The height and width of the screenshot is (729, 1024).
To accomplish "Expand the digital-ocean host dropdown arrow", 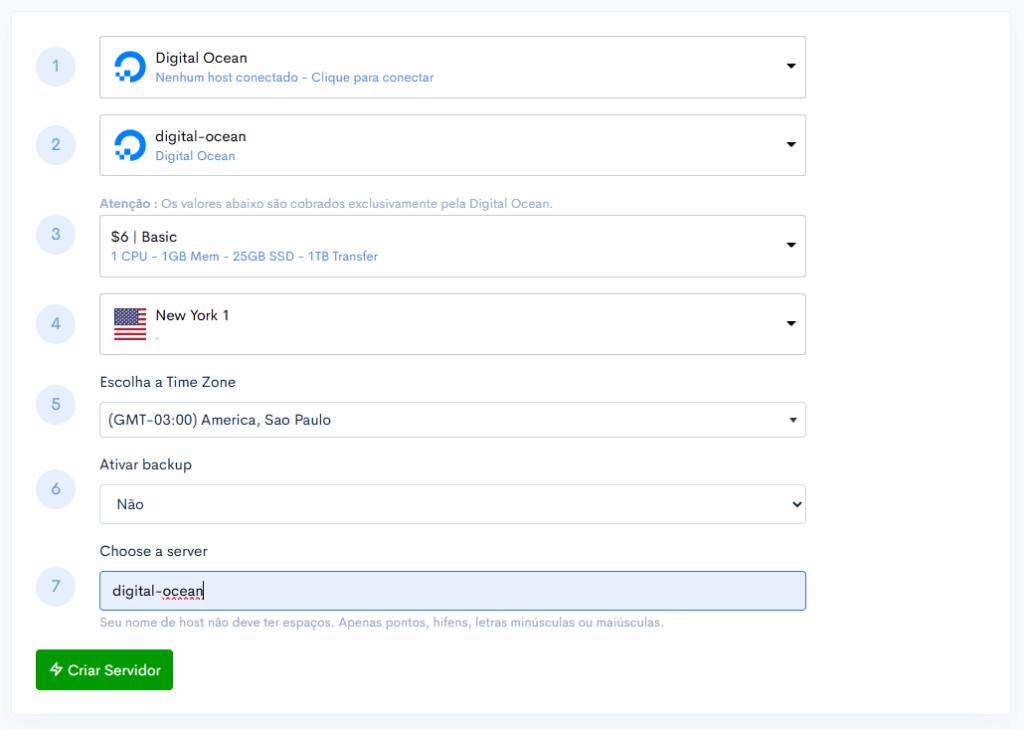I will pos(791,144).
